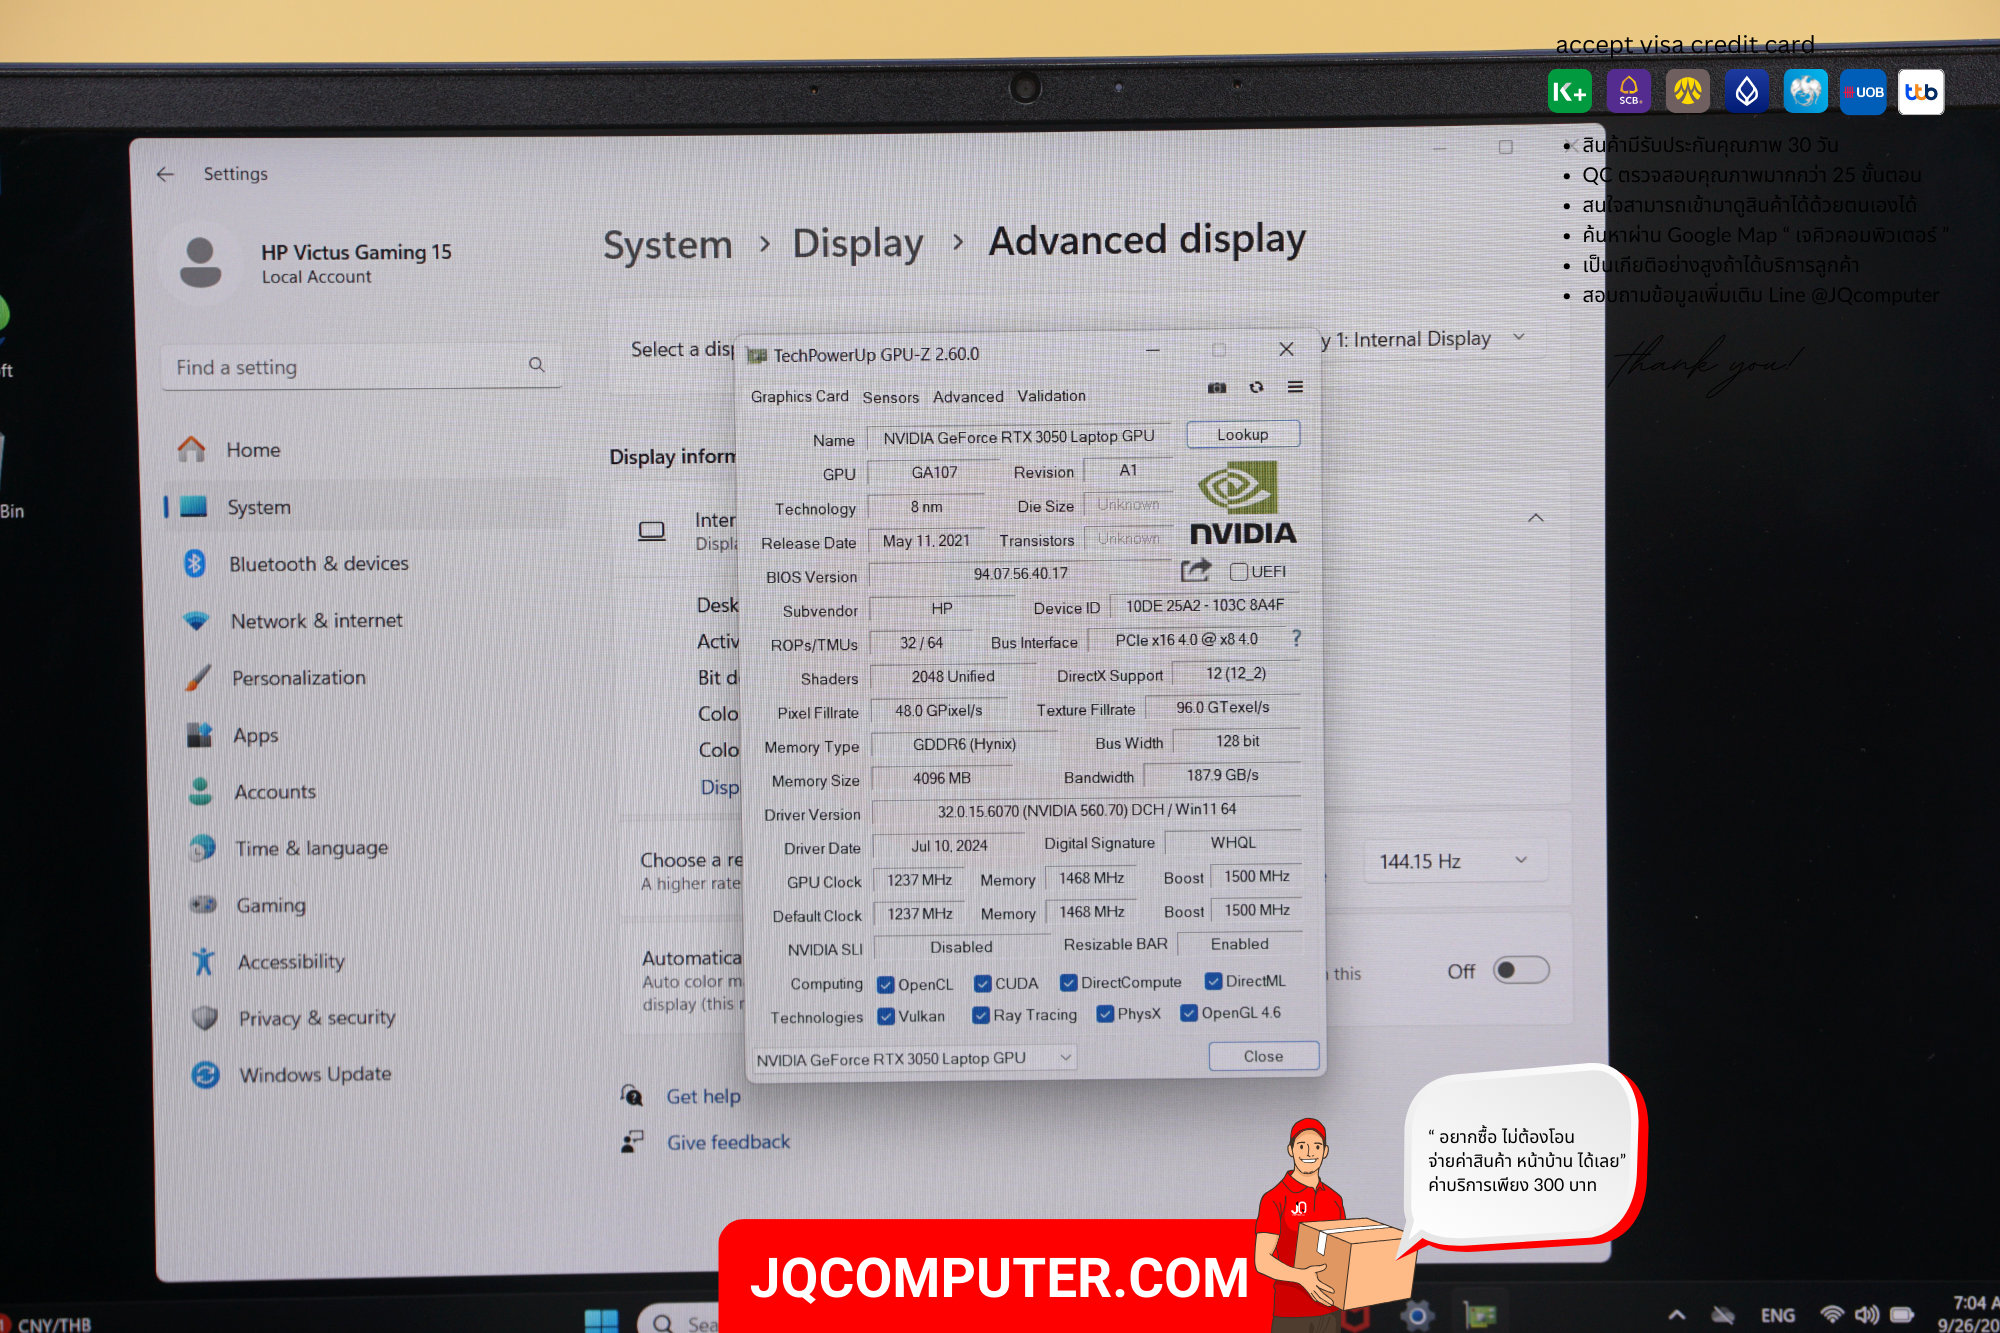Click the ENG language indicator

click(x=1777, y=1315)
